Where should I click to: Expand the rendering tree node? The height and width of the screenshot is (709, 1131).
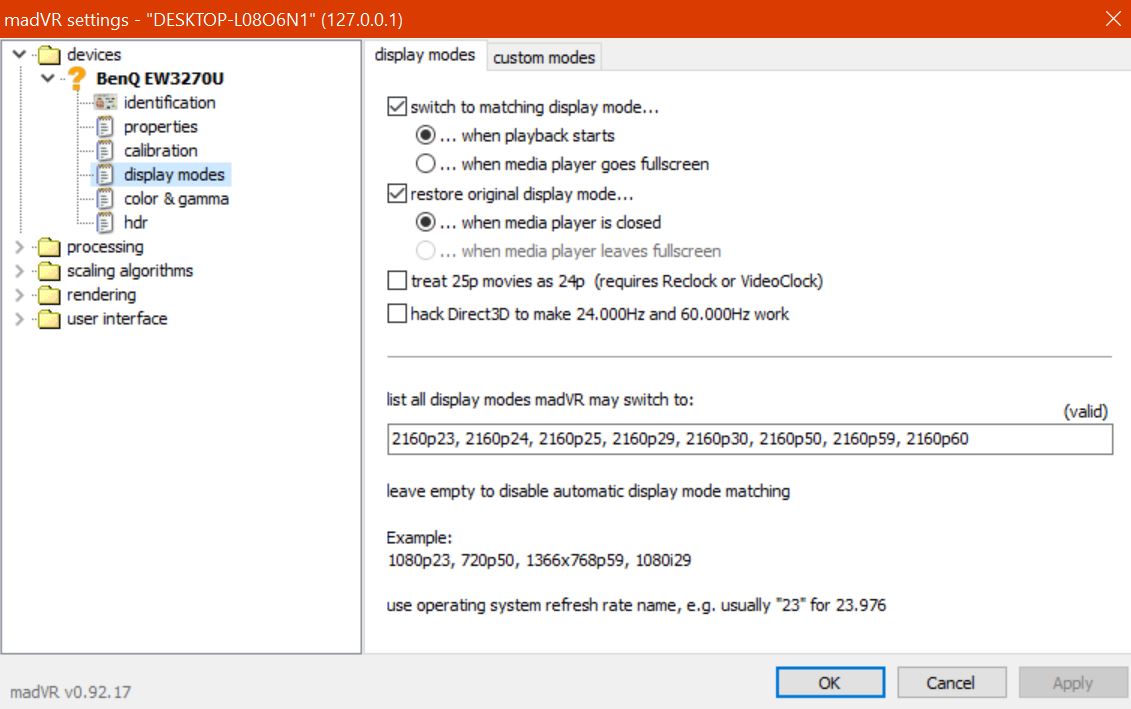point(20,295)
